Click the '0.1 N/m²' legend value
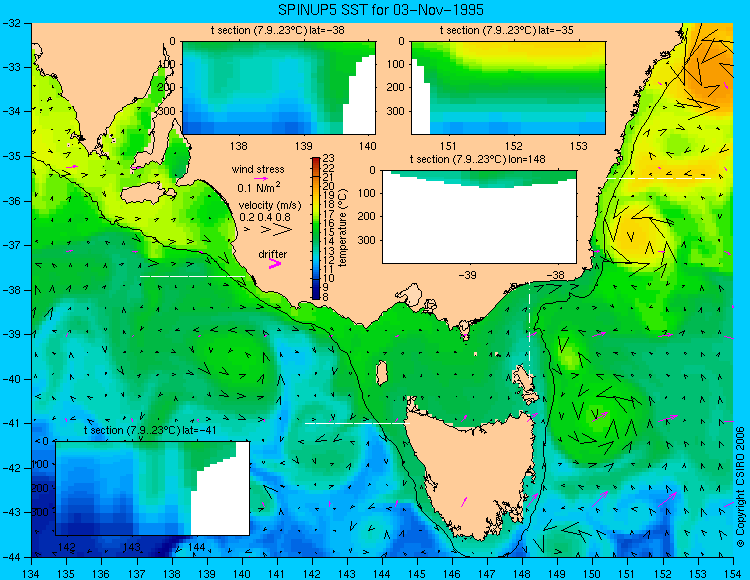 [259, 187]
